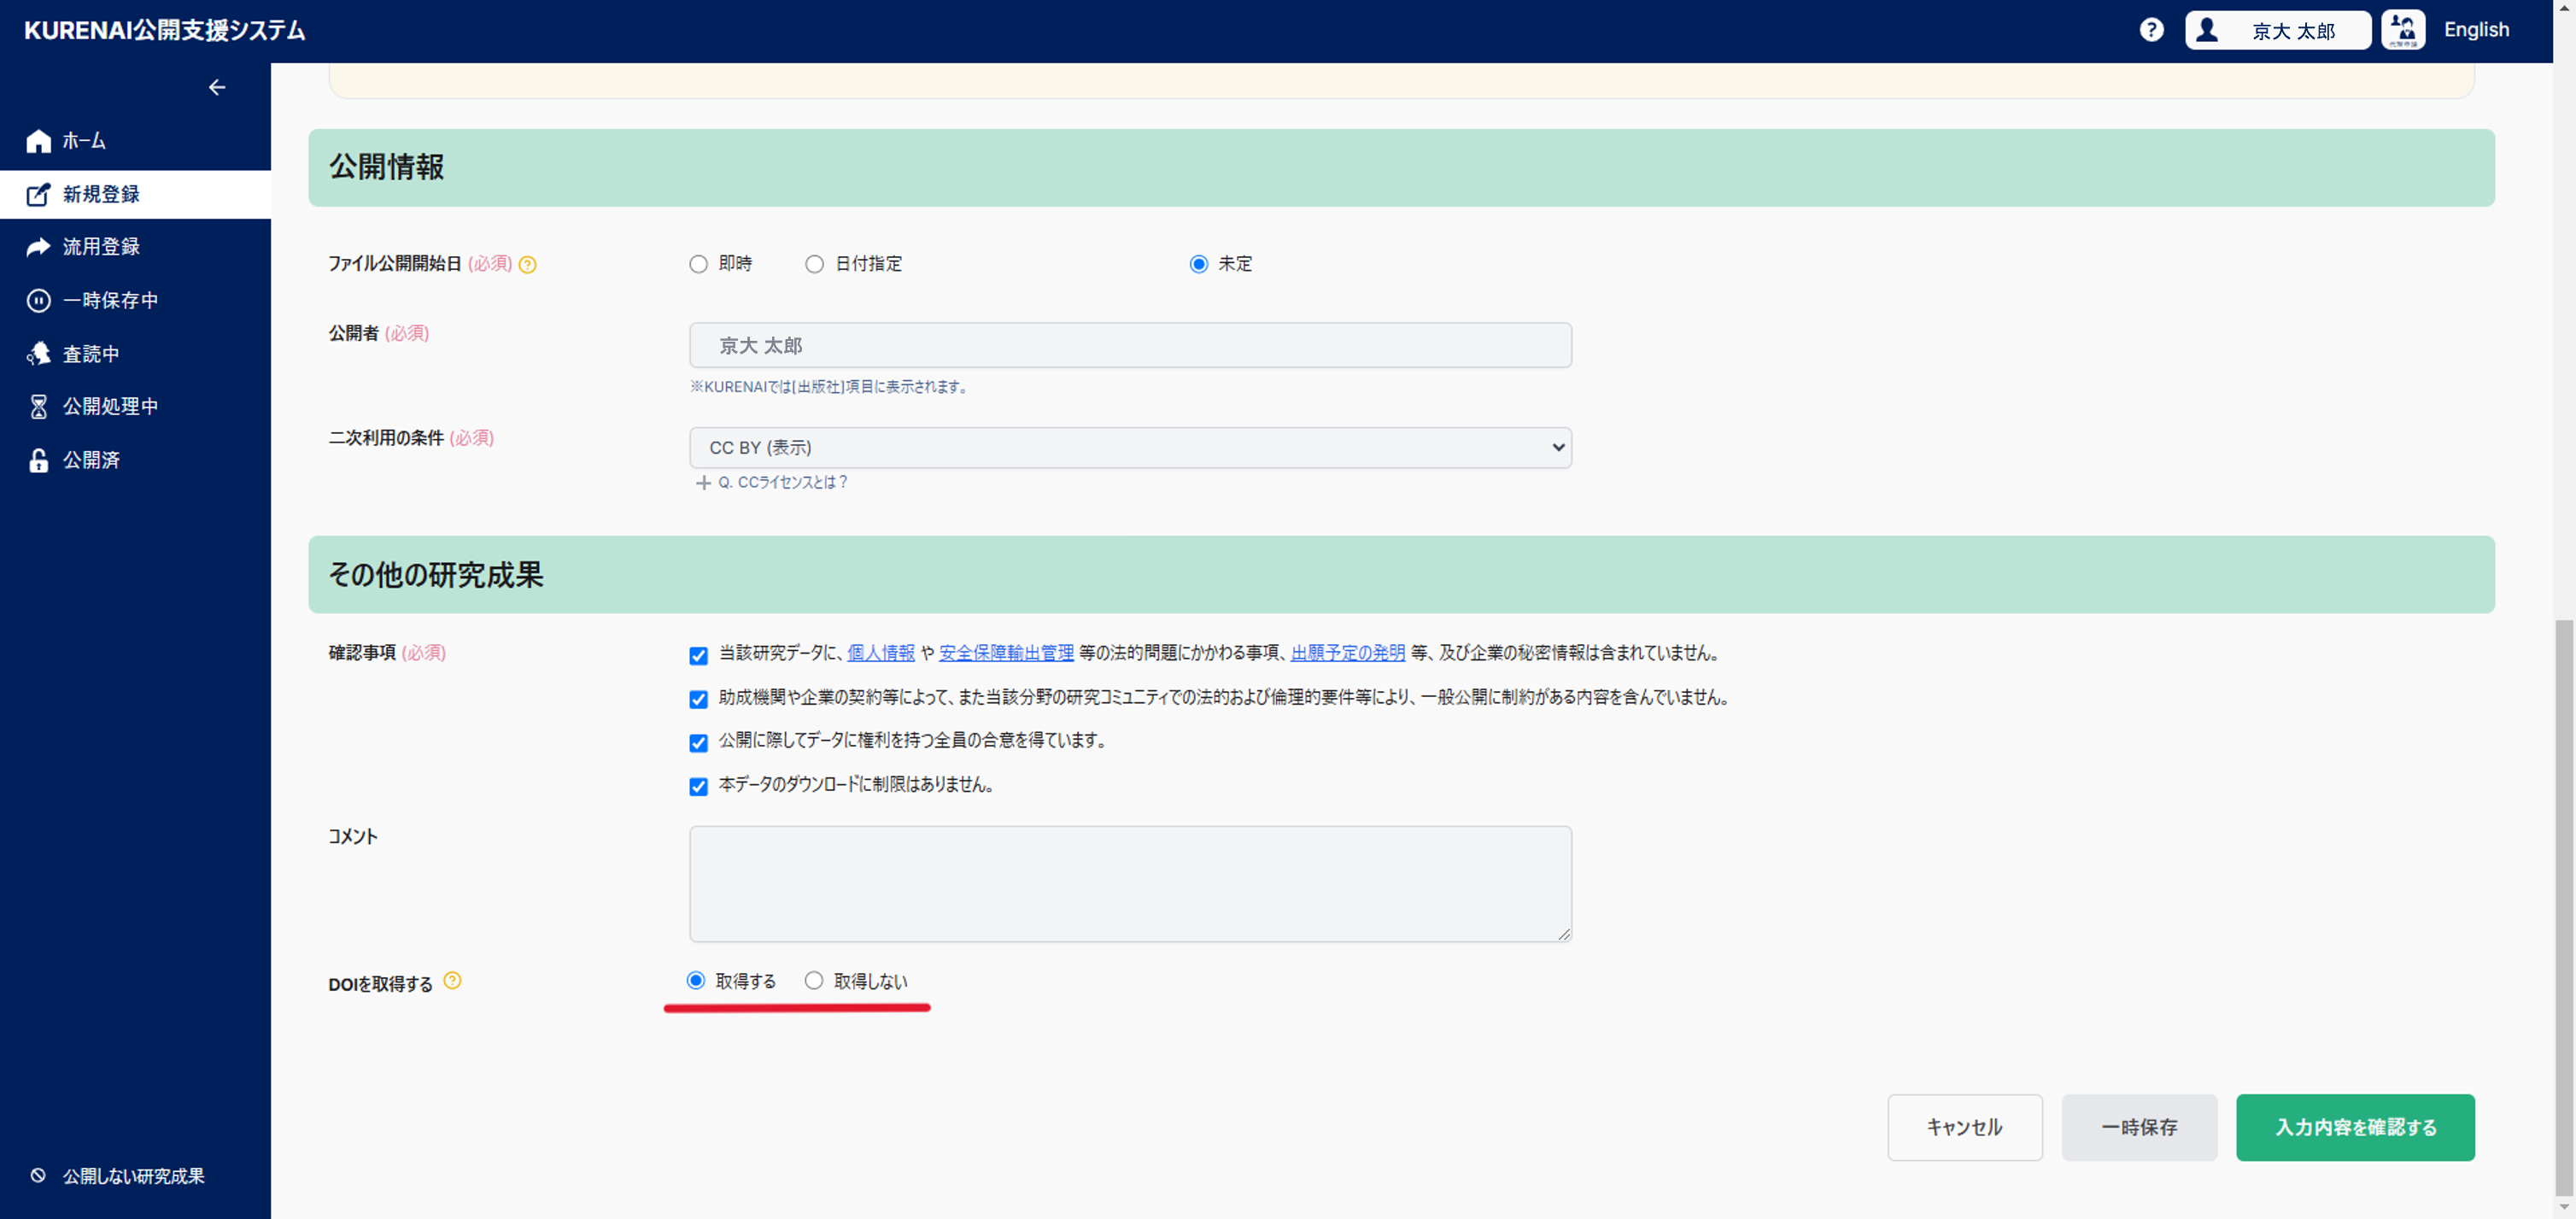Select 即時 radio for file release date

(x=698, y=264)
